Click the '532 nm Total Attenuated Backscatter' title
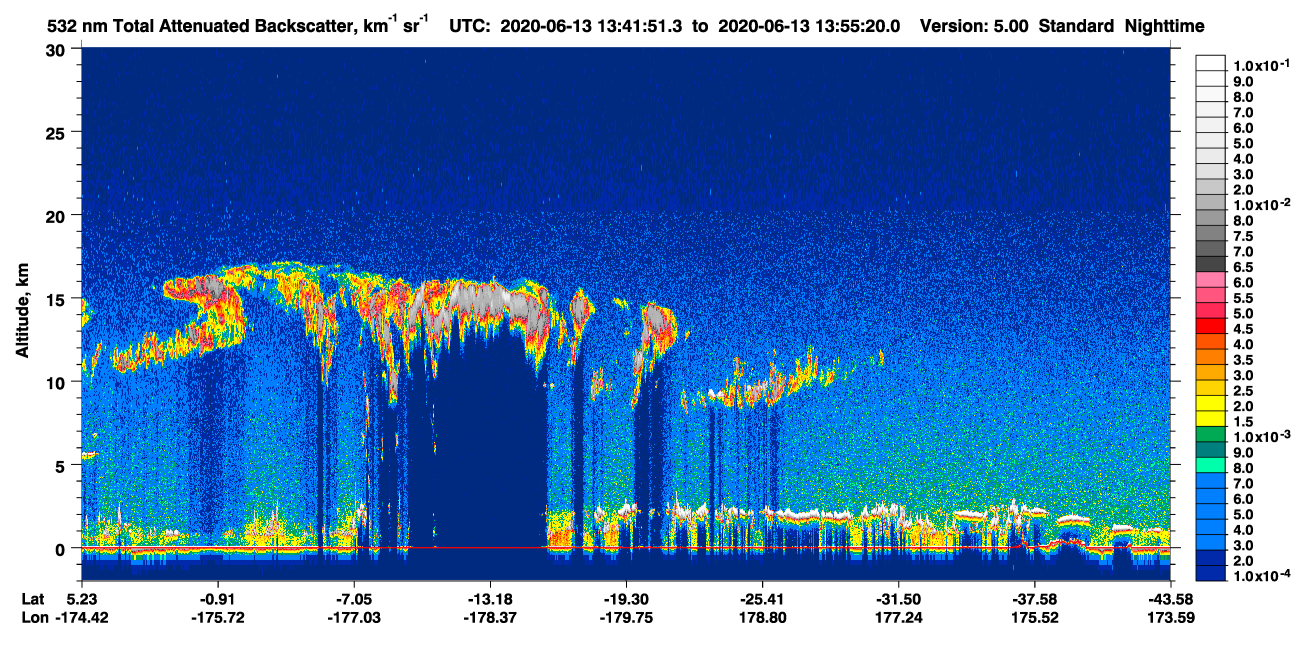The height and width of the screenshot is (667, 1300). 203,26
